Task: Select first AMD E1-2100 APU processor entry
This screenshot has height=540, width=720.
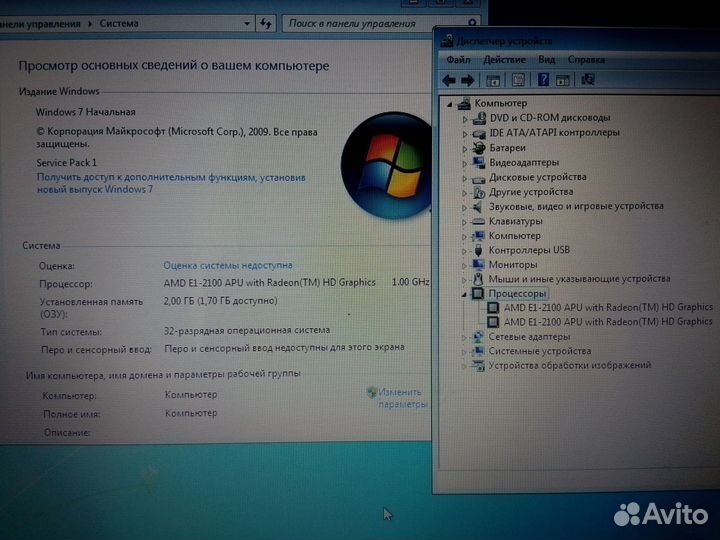Action: pos(608,307)
